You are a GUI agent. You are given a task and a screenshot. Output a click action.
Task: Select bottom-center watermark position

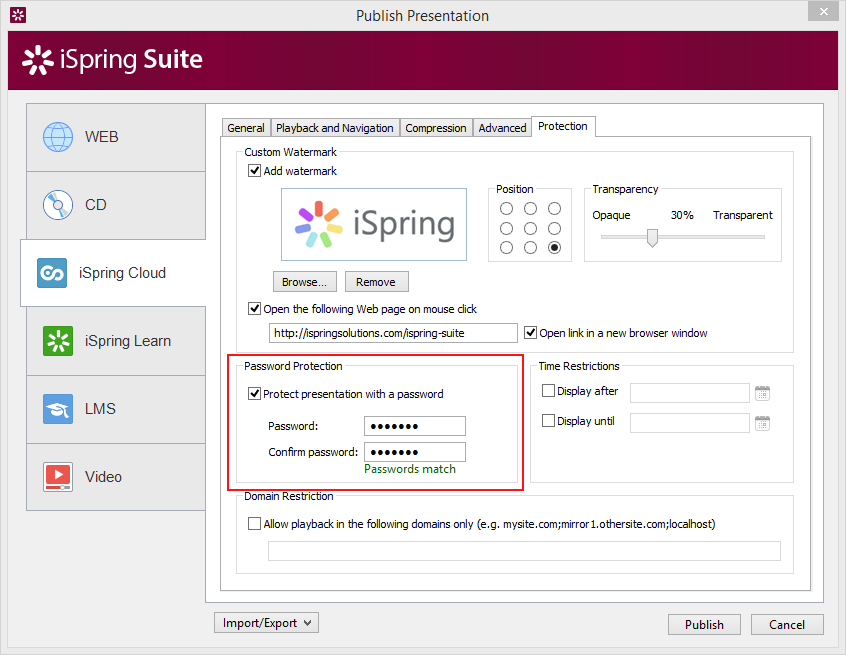pos(530,248)
